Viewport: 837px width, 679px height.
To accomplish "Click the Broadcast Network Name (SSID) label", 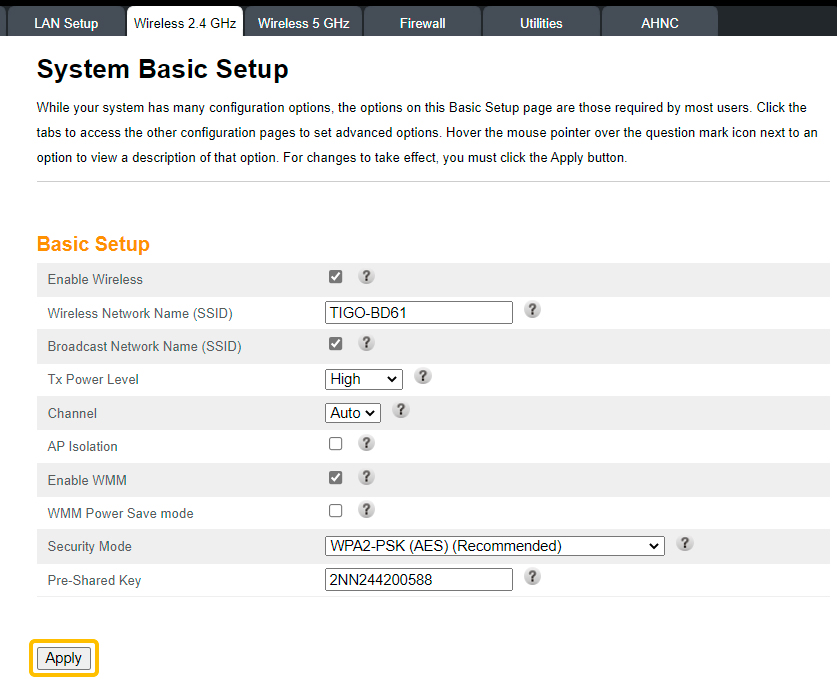I will pyautogui.click(x=144, y=346).
